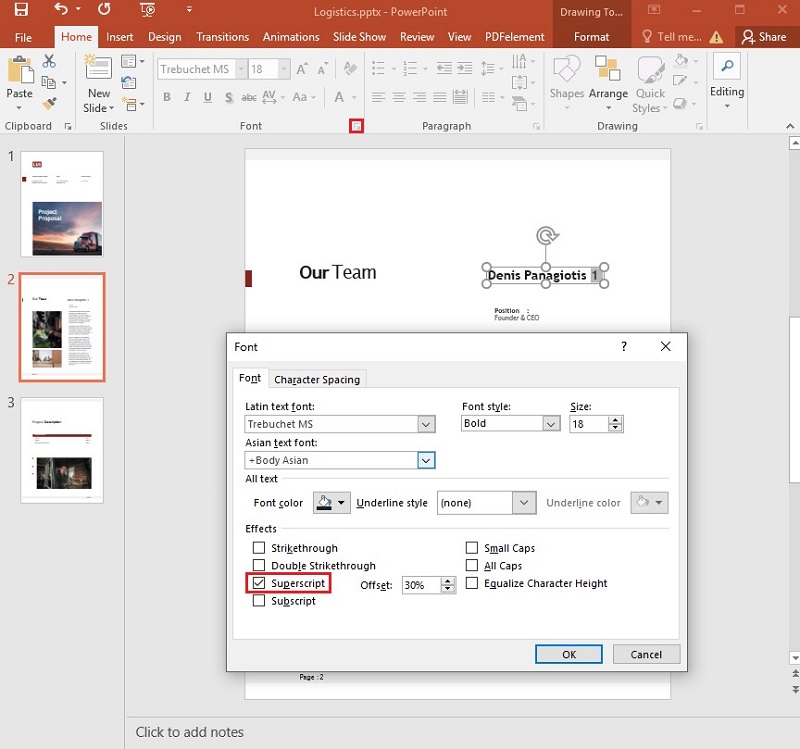
Task: Open Latin text font dropdown
Action: point(426,424)
